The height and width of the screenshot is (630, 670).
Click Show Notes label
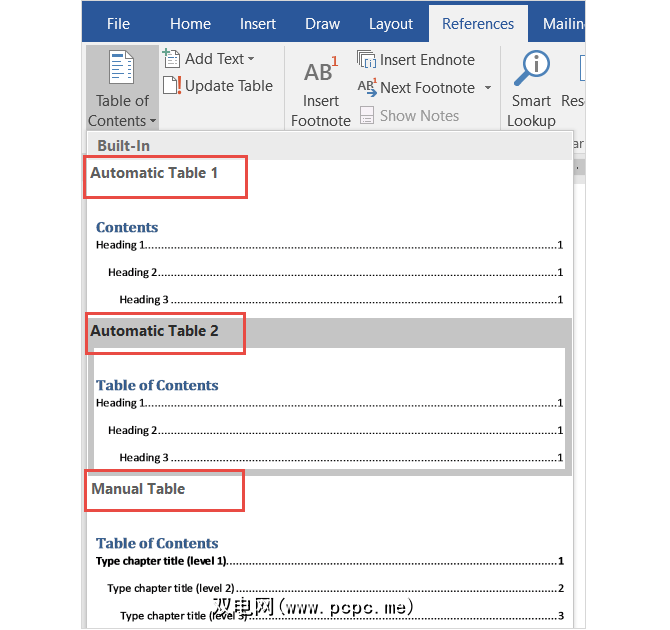point(419,116)
